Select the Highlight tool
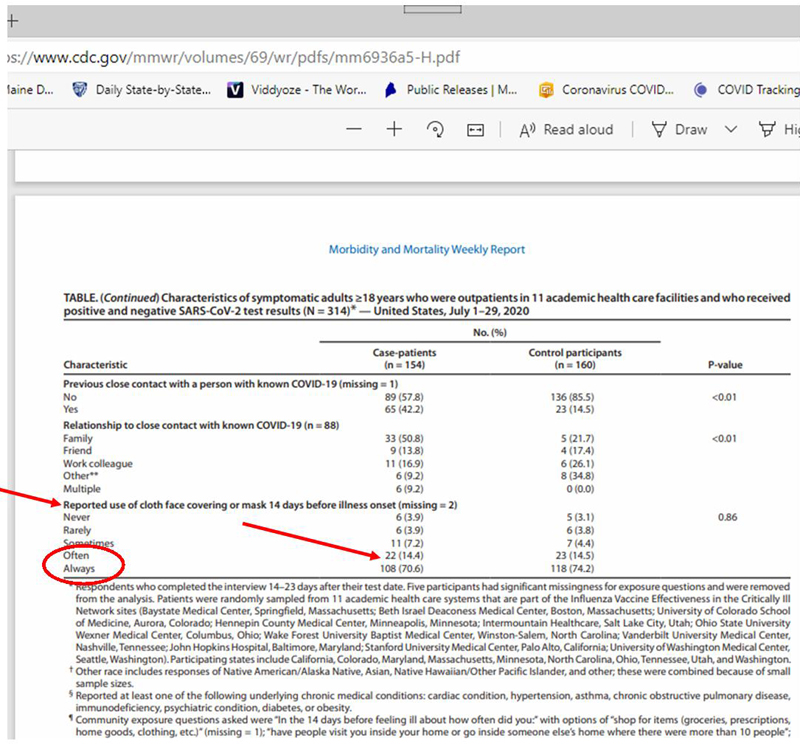 pyautogui.click(x=779, y=130)
